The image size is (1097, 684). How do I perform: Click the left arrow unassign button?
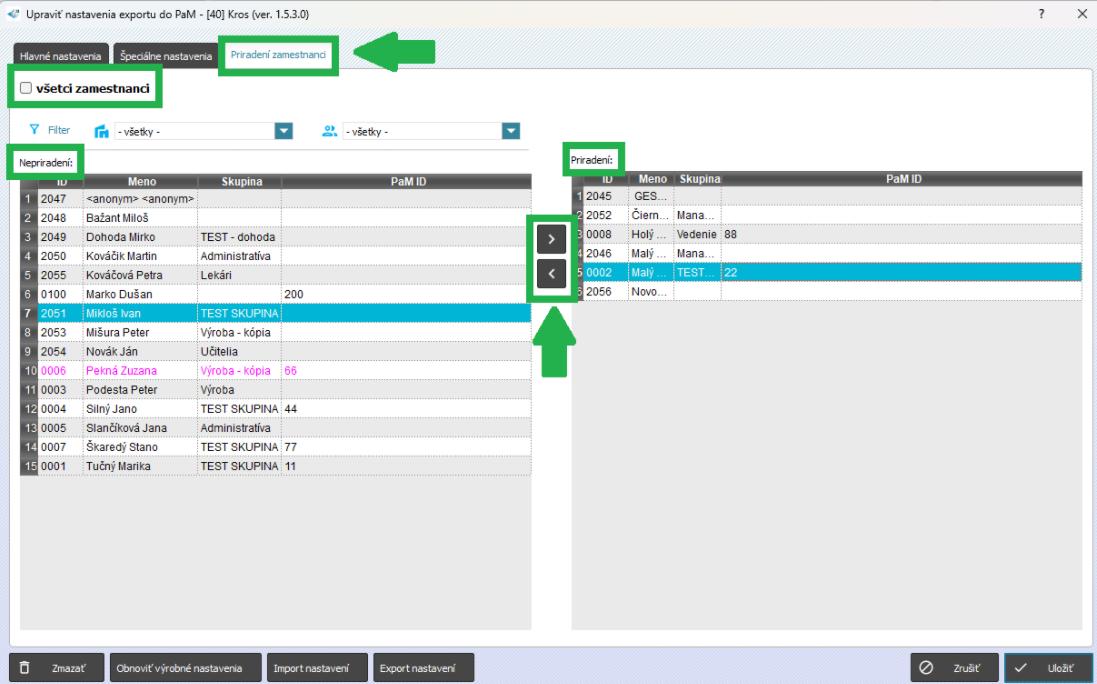(552, 274)
